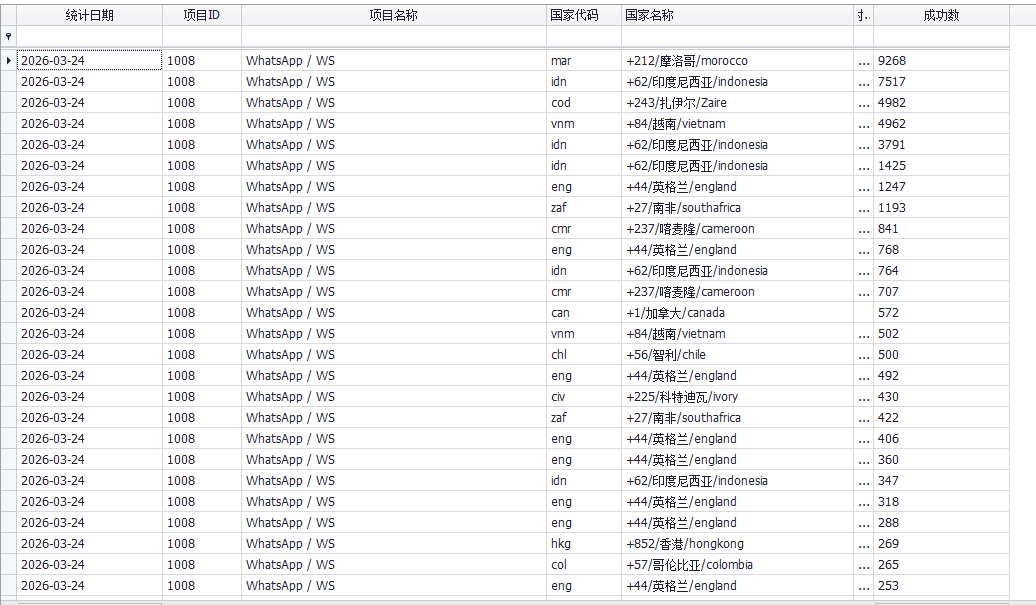
Task: Select the 1425 success count cell
Action: pos(941,165)
